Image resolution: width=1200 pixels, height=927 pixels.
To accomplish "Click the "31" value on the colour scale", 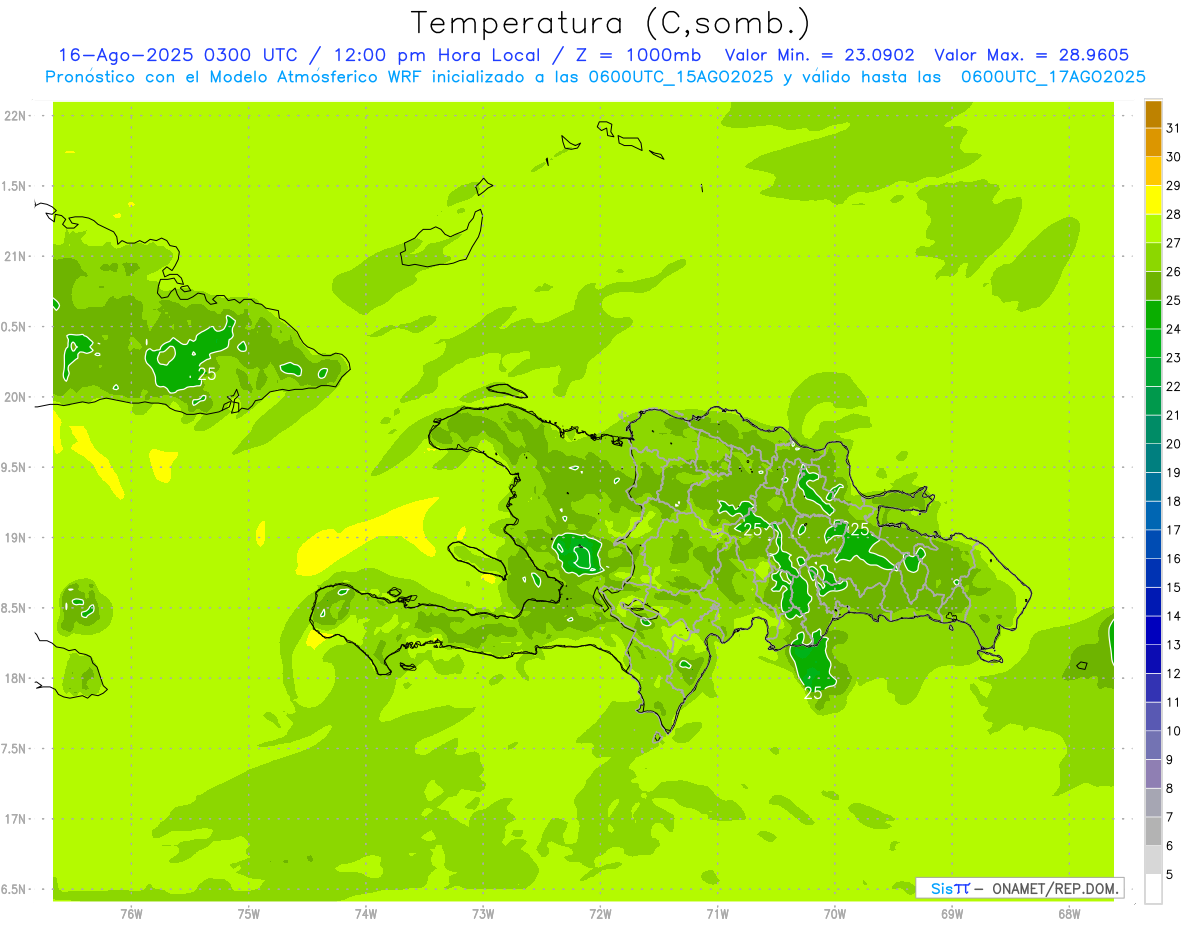I will click(x=1174, y=128).
